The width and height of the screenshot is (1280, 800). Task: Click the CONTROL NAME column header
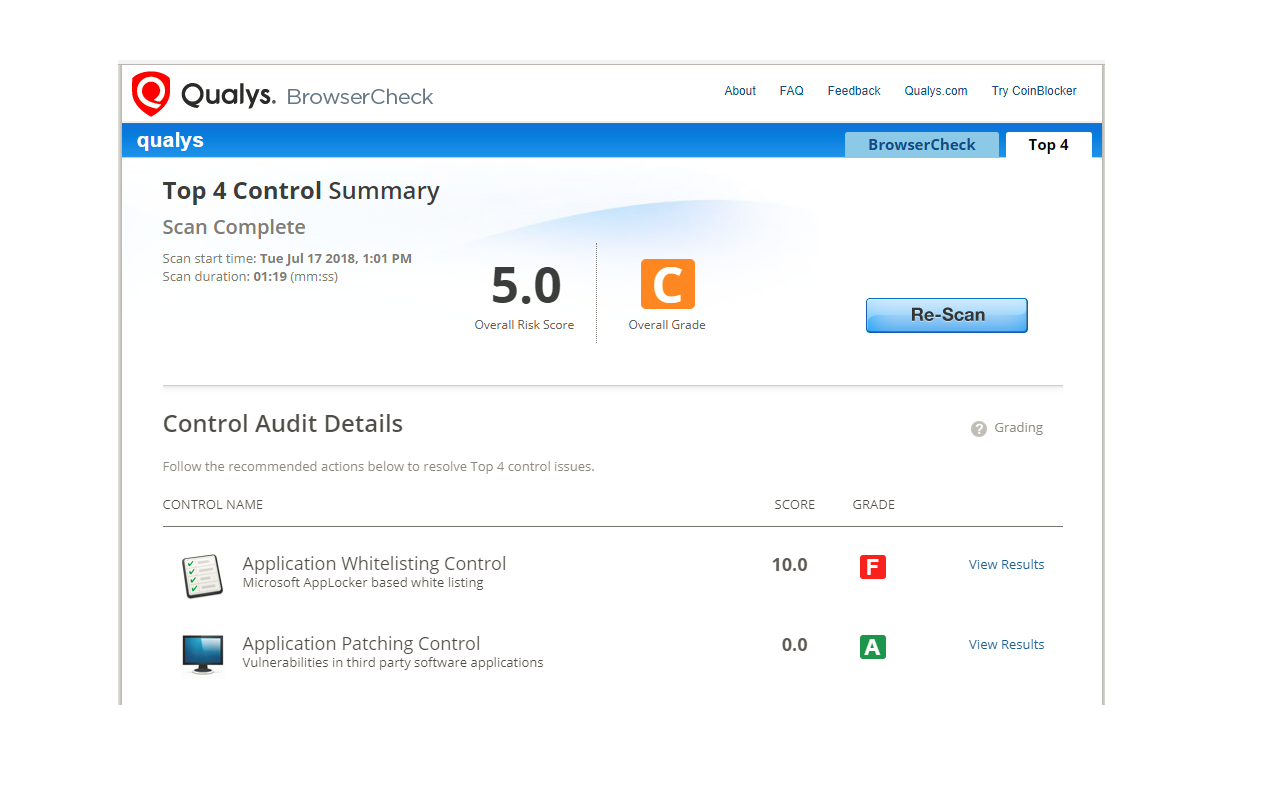[213, 505]
